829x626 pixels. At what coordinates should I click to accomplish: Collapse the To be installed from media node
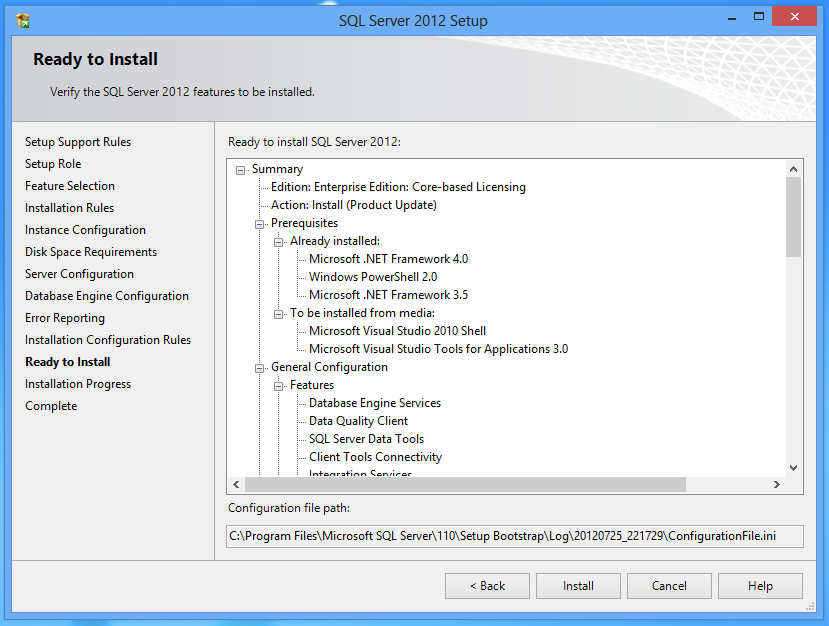[279, 314]
